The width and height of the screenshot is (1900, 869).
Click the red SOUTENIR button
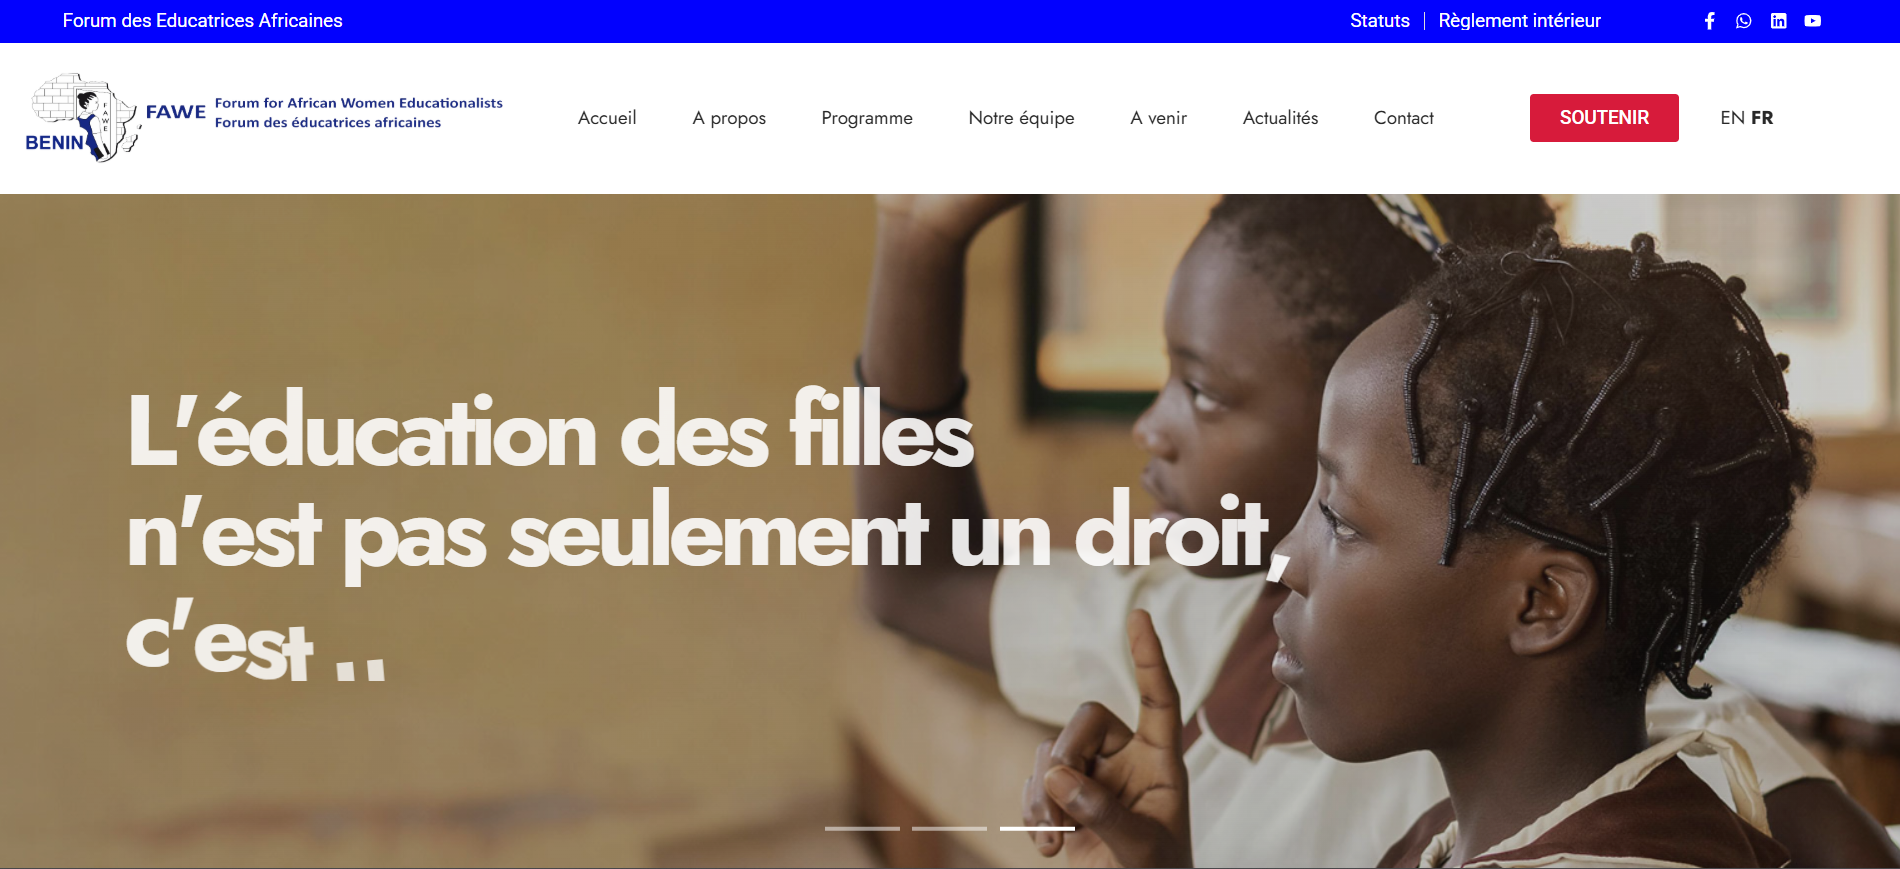tap(1604, 118)
